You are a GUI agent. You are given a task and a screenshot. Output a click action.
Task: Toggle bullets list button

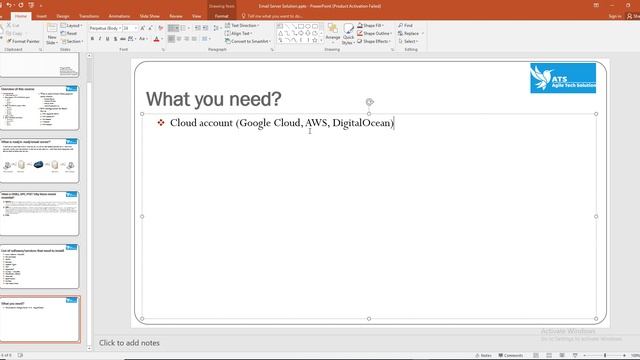coord(173,28)
